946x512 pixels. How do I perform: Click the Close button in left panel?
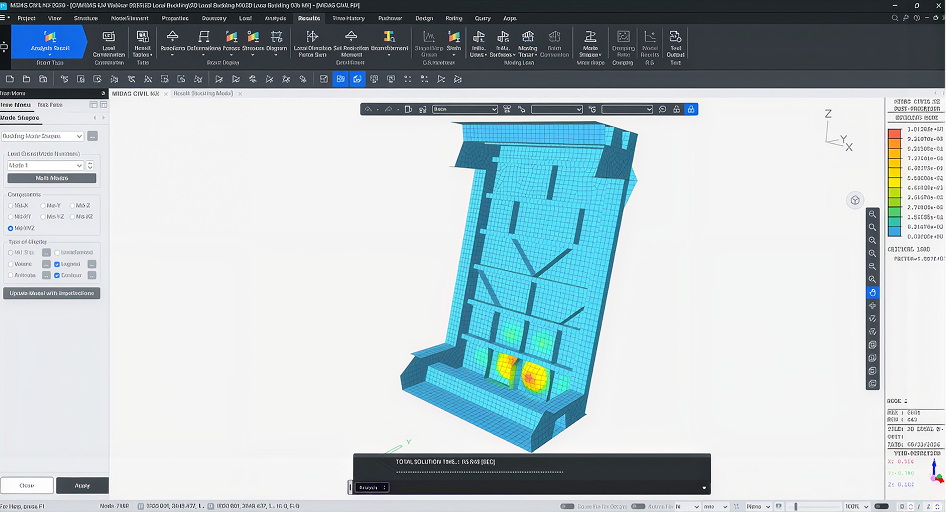[27, 485]
